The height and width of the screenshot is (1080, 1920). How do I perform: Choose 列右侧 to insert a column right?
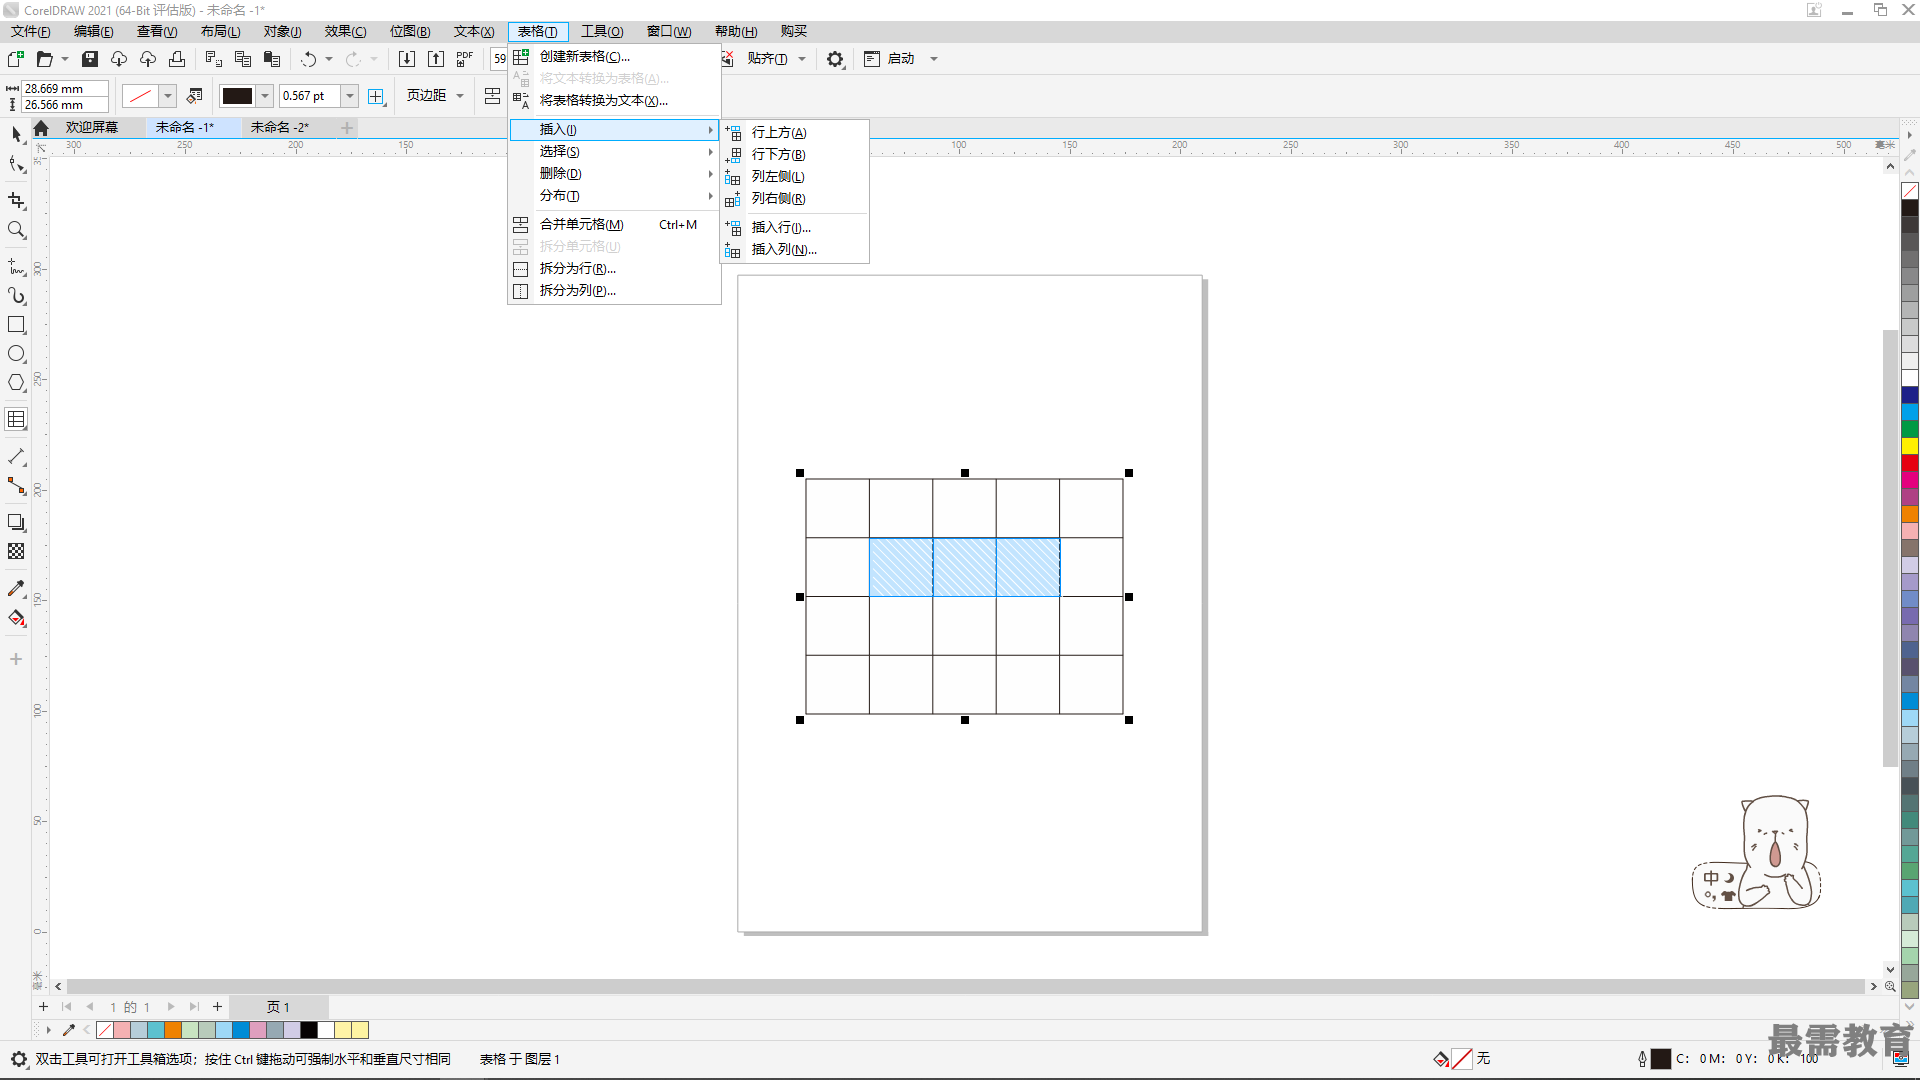click(x=794, y=199)
